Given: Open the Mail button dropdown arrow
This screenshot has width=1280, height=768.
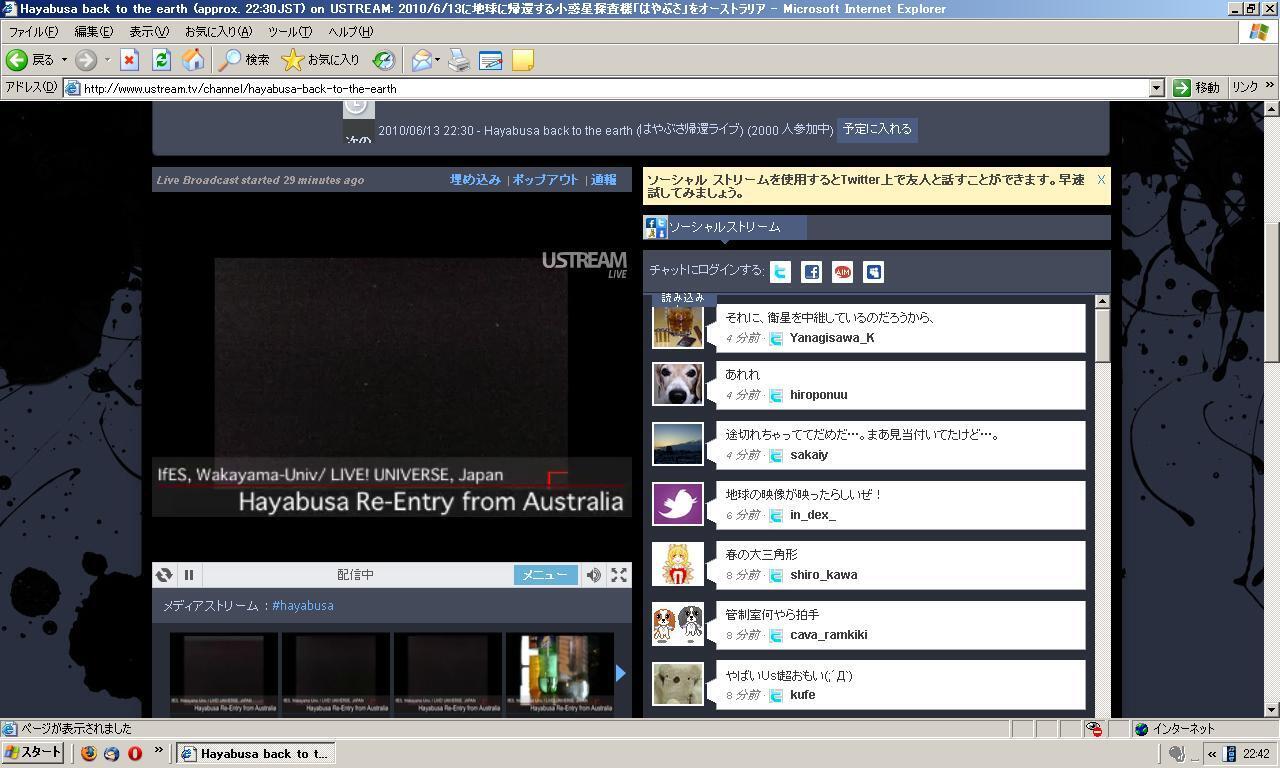Looking at the screenshot, I should tap(437, 60).
